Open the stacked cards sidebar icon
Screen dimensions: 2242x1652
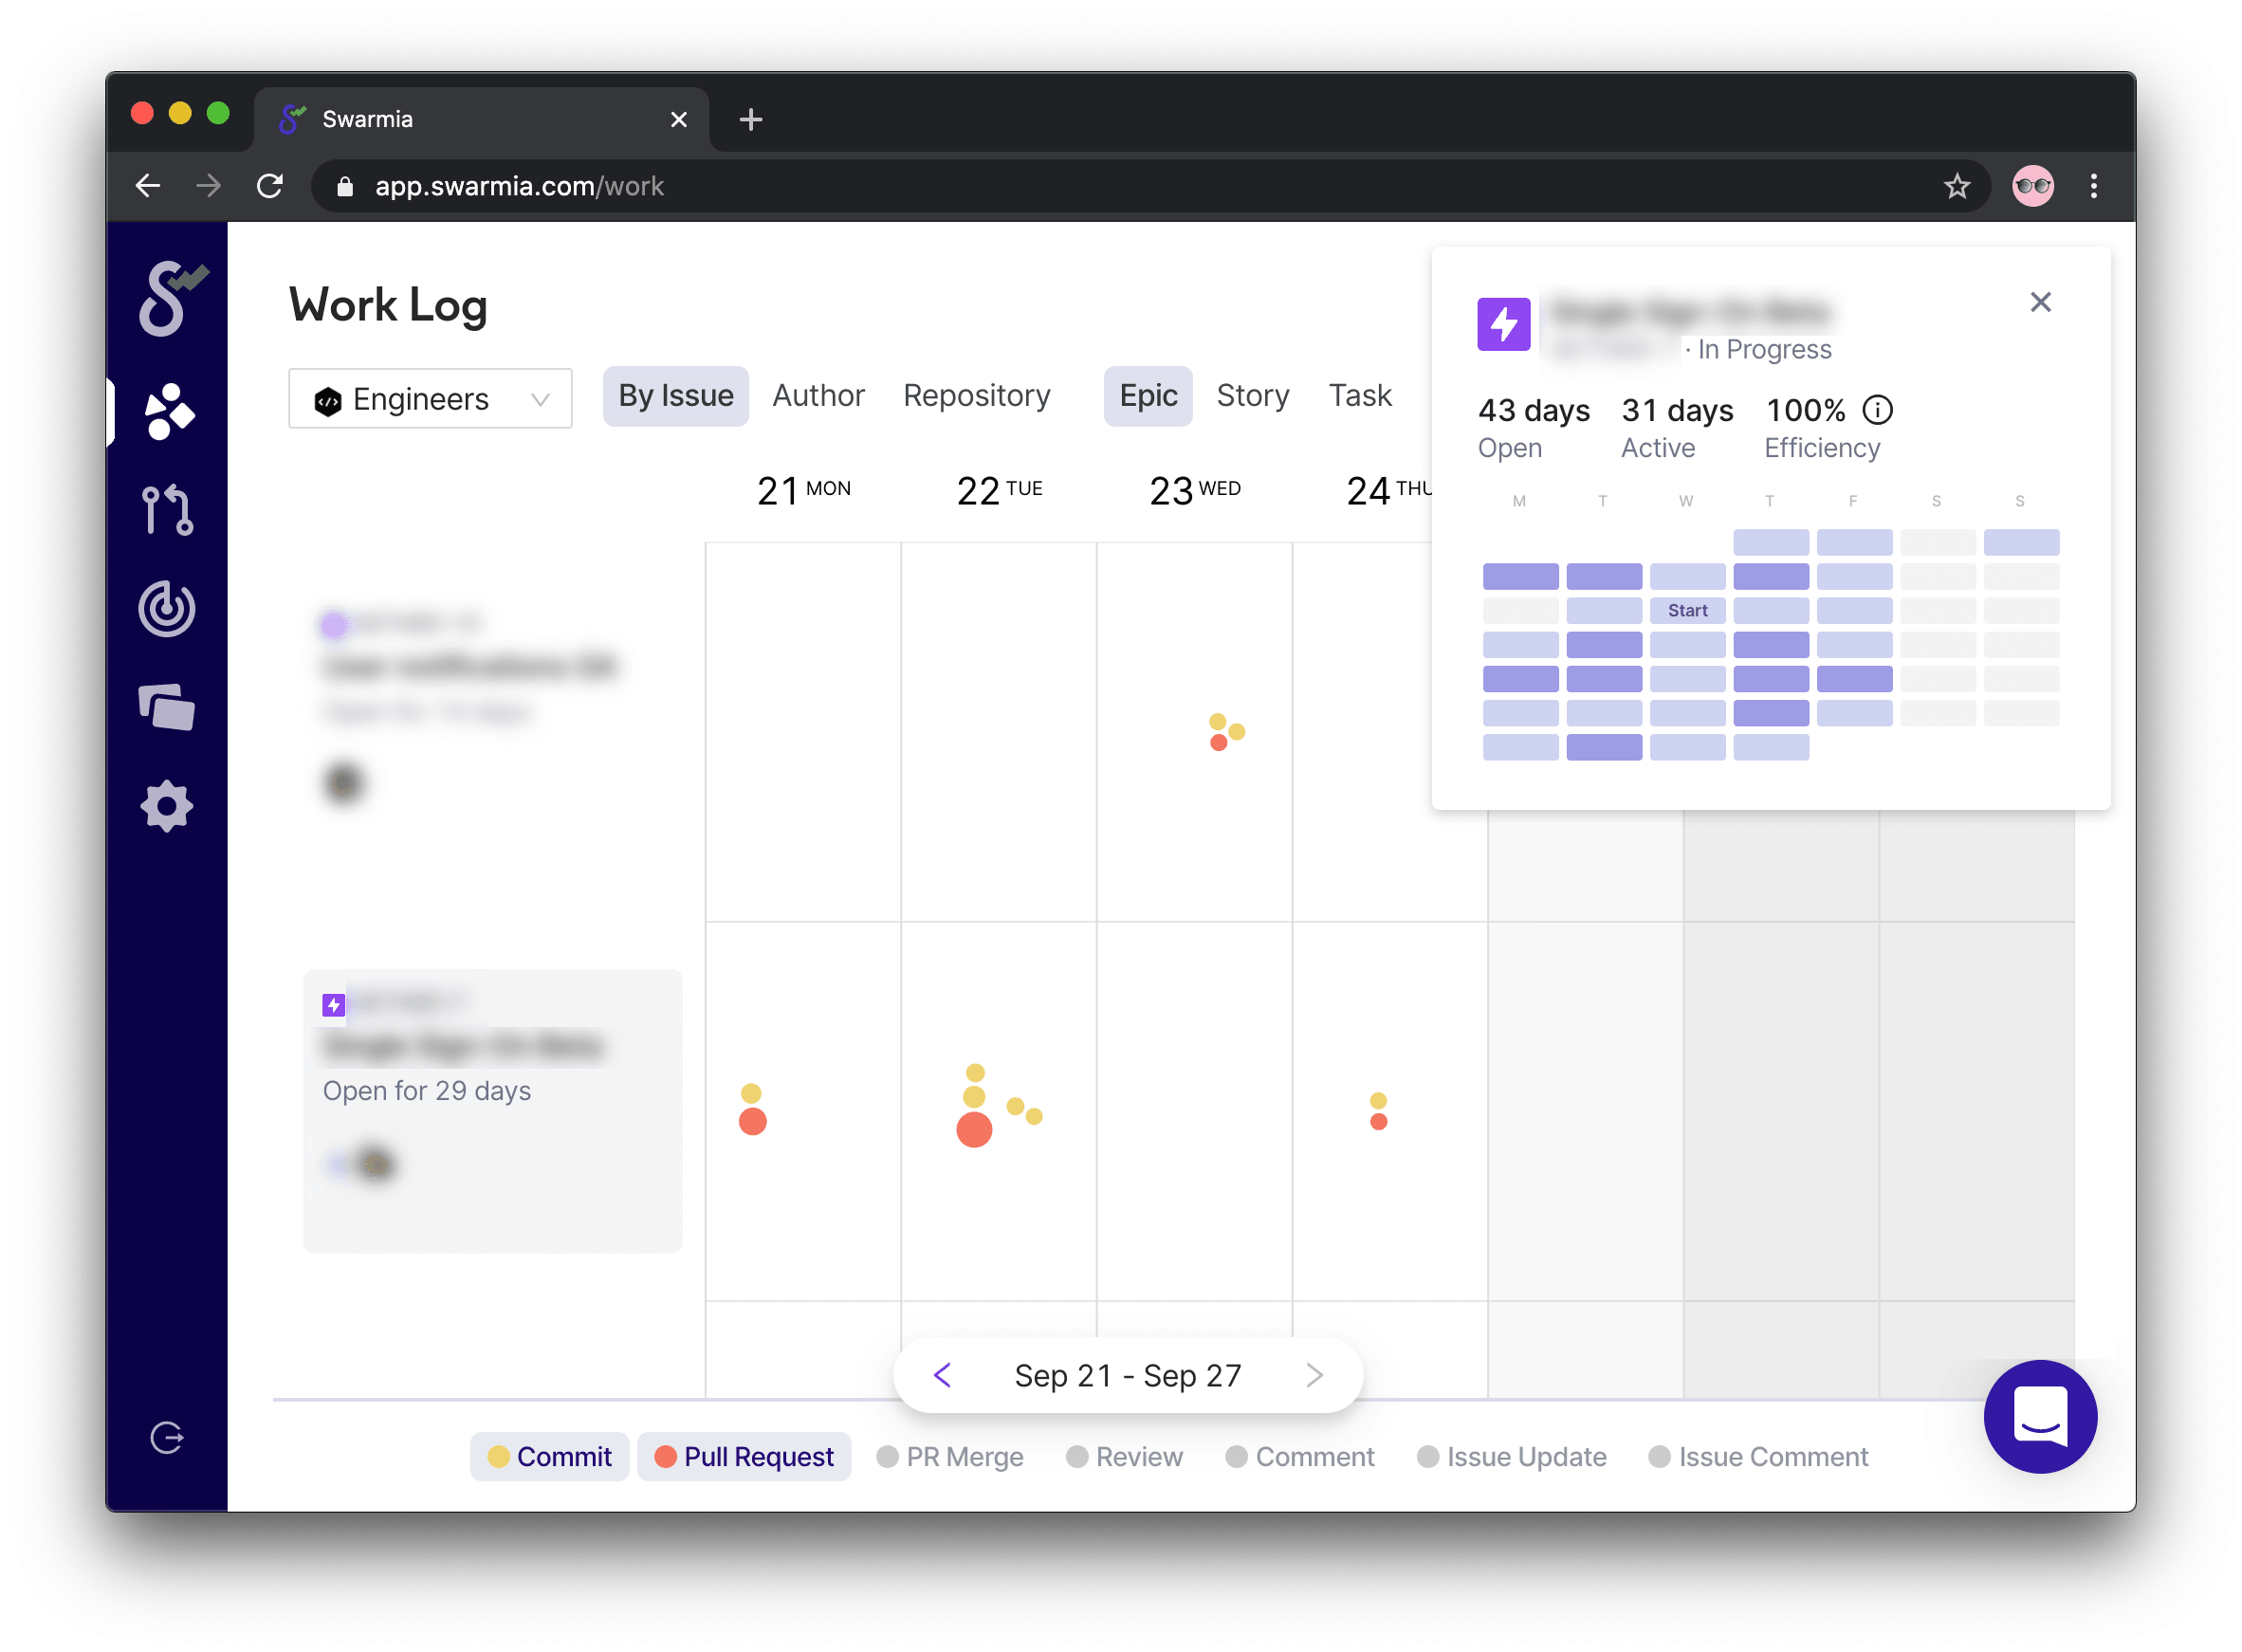166,708
